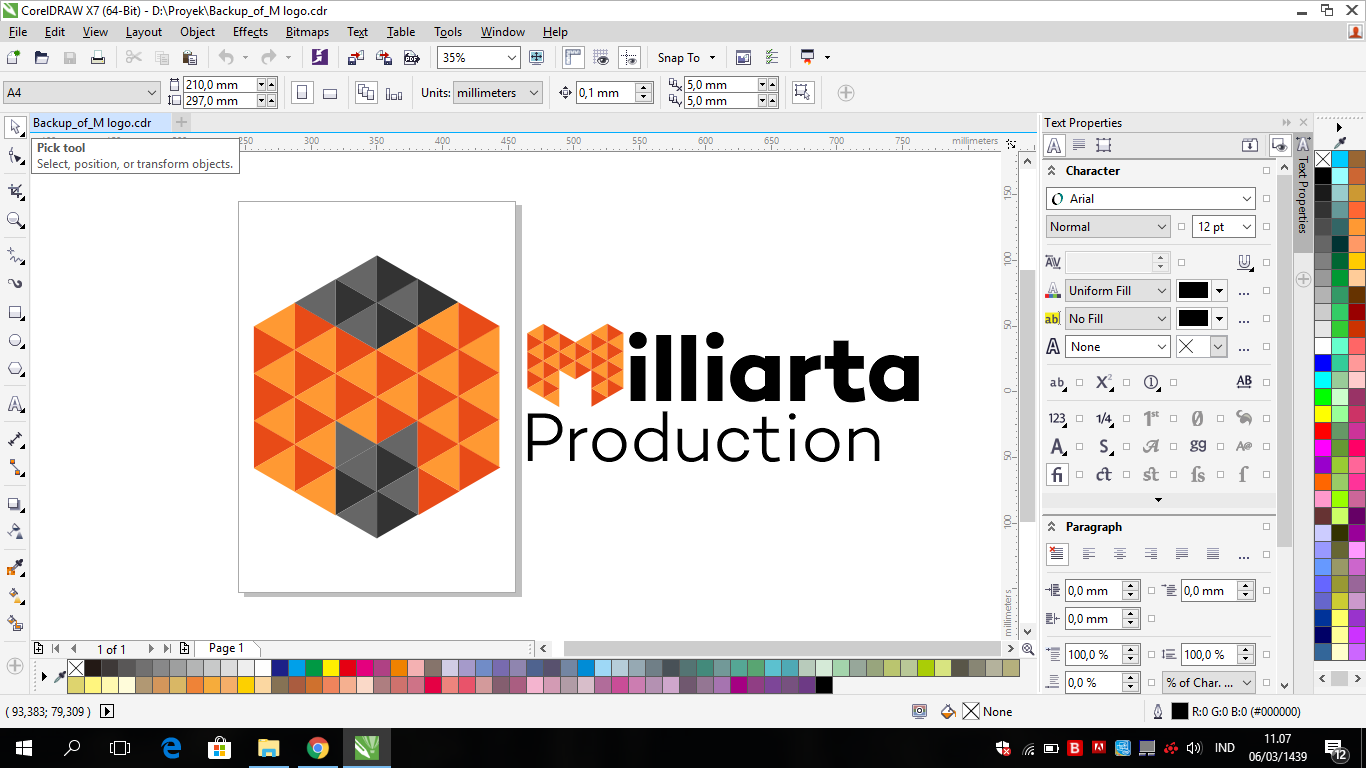The image size is (1366, 768).
Task: Click the landscape orientation button
Action: coord(330,92)
